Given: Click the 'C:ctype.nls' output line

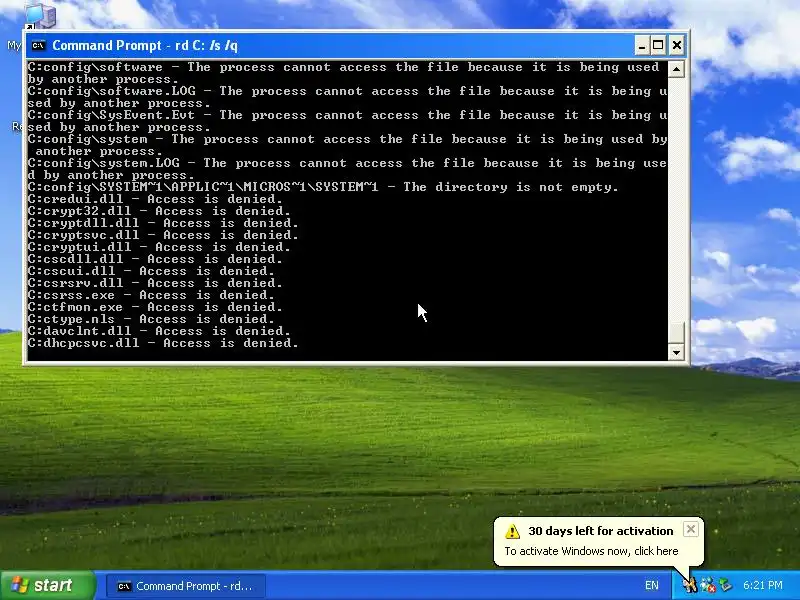Looking at the screenshot, I should pyautogui.click(x=151, y=319).
